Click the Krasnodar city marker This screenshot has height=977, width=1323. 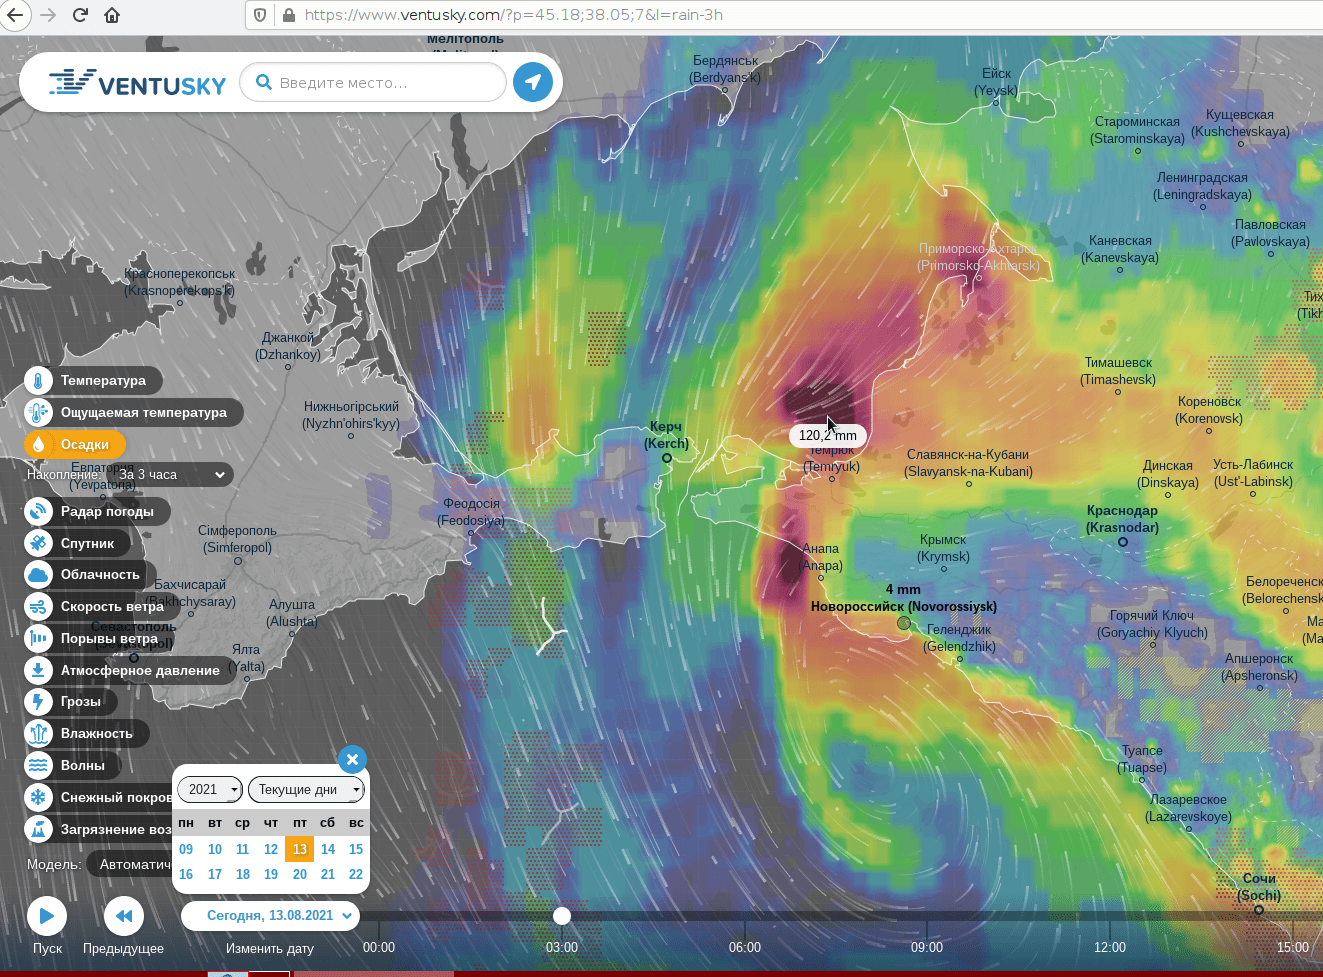coord(1123,542)
